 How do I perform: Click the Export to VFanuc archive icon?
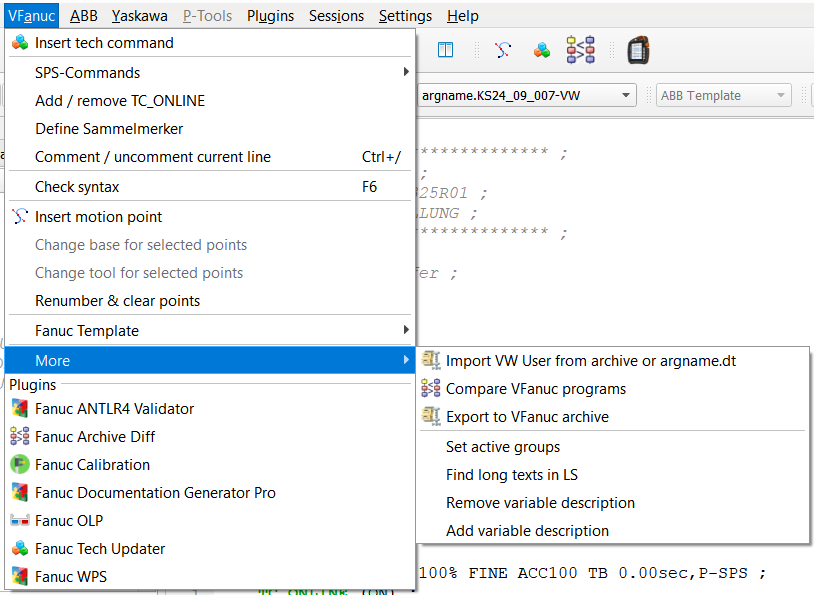click(431, 416)
